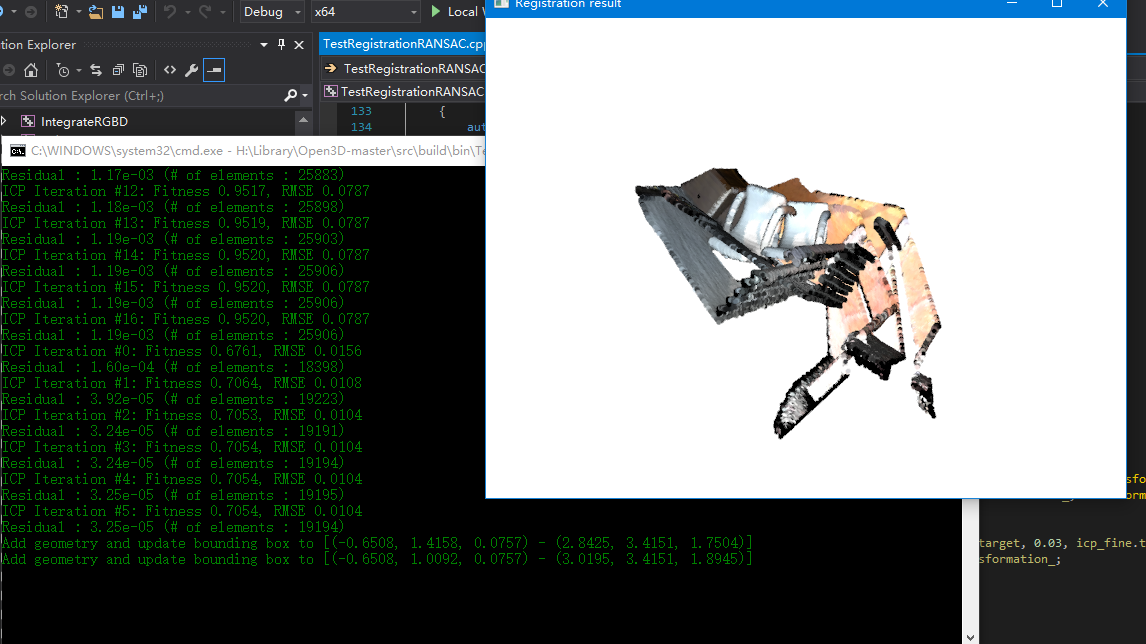Expand the IntegrateRGBD project node

point(5,119)
